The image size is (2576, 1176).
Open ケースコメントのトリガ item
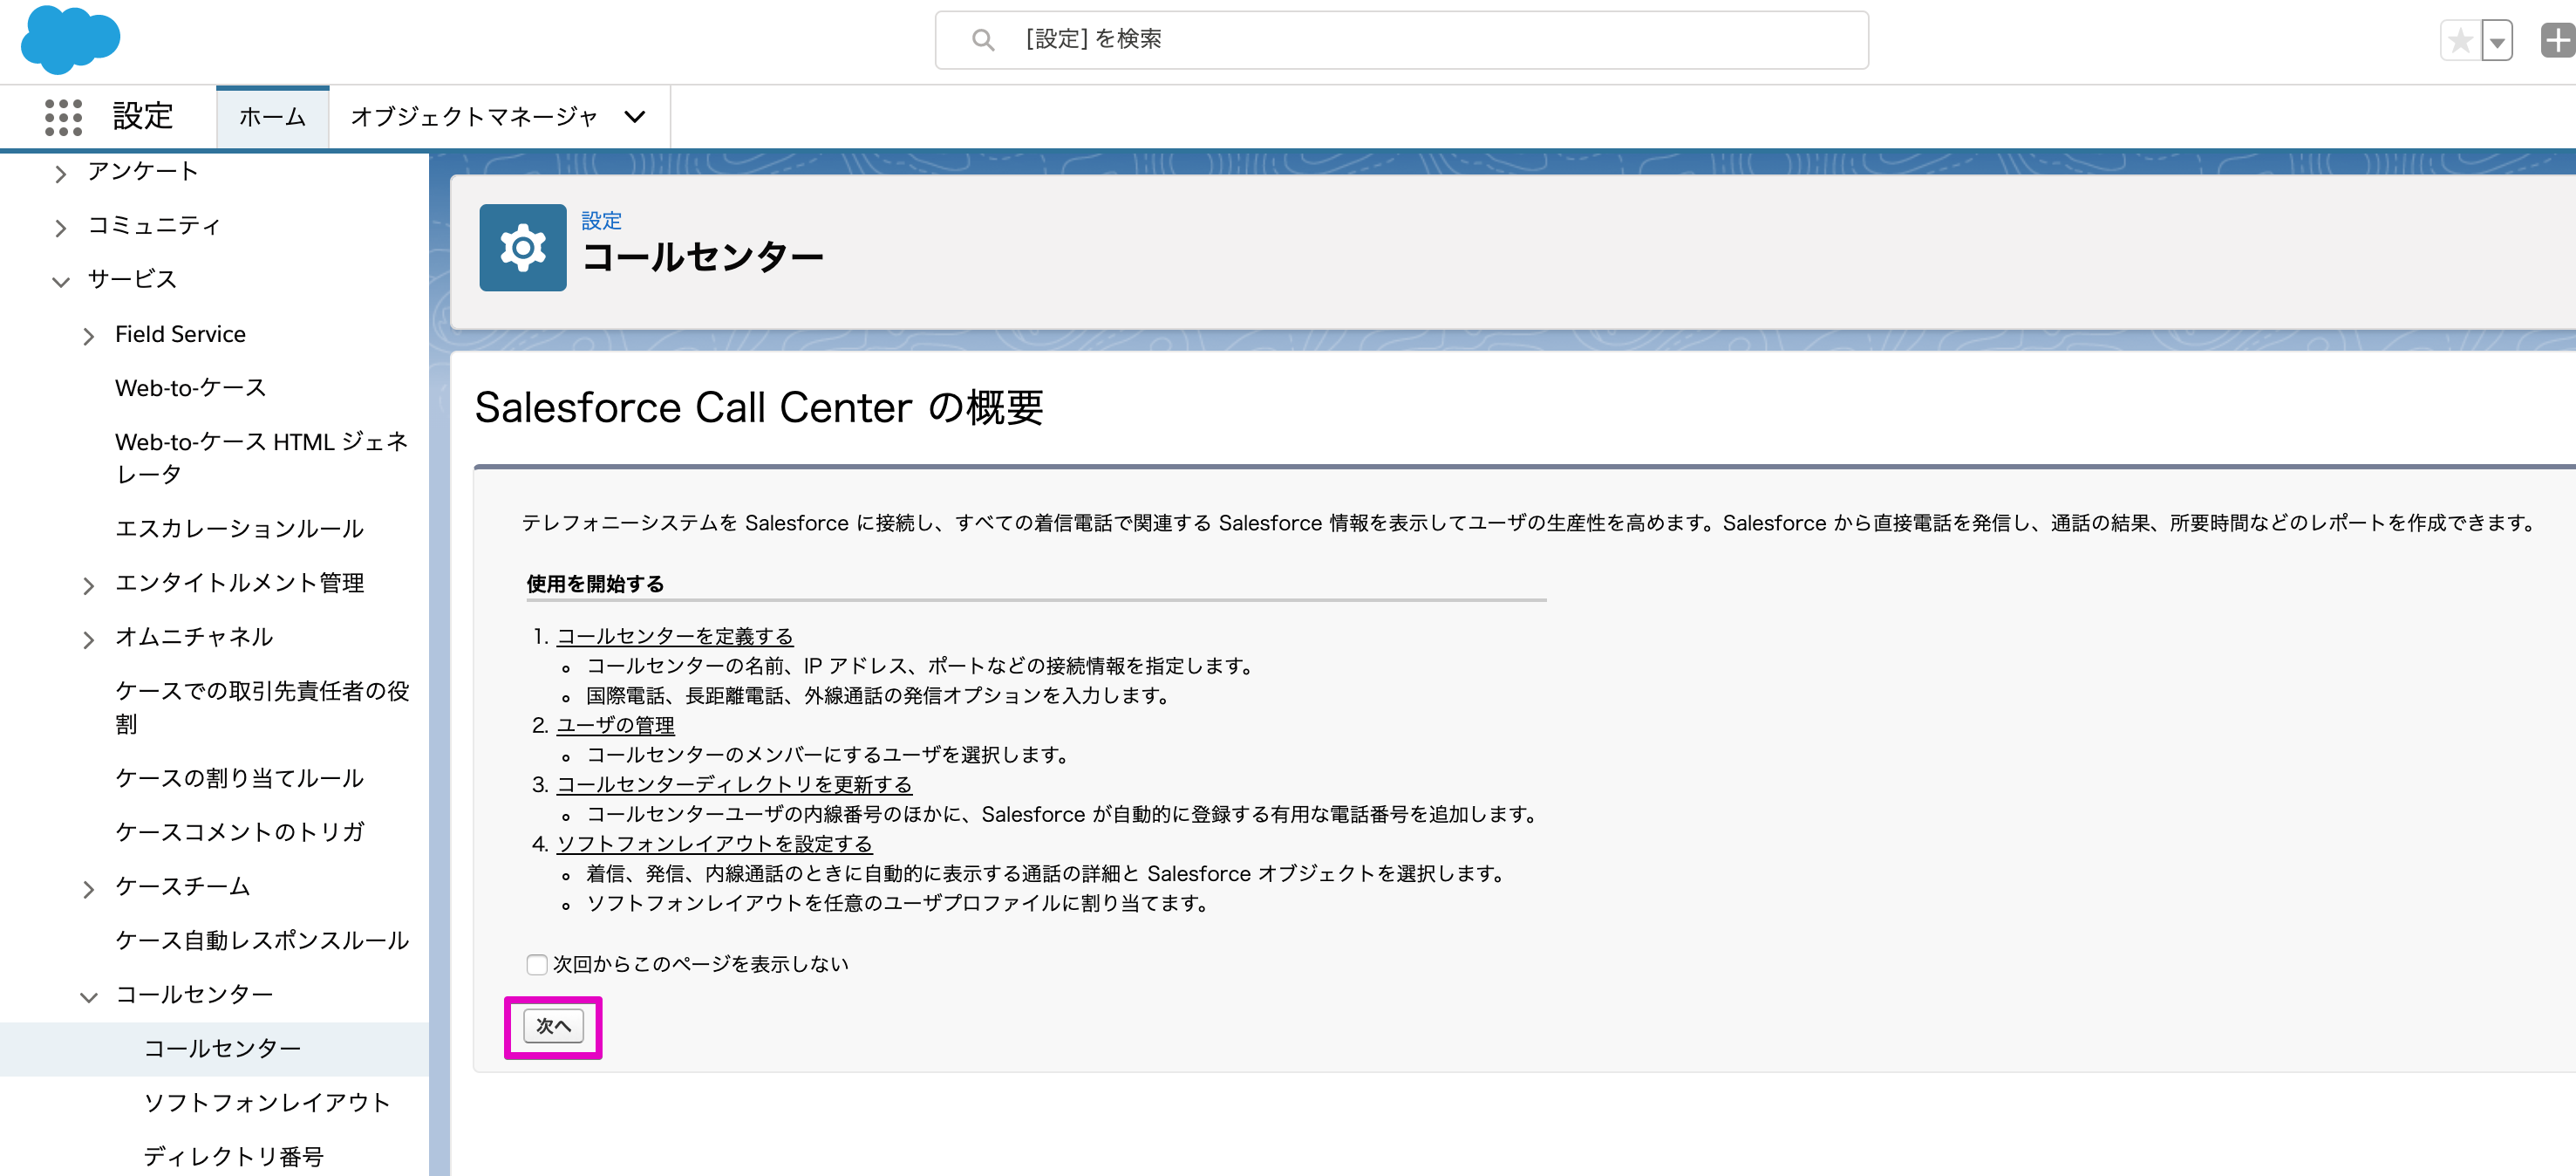(x=239, y=831)
